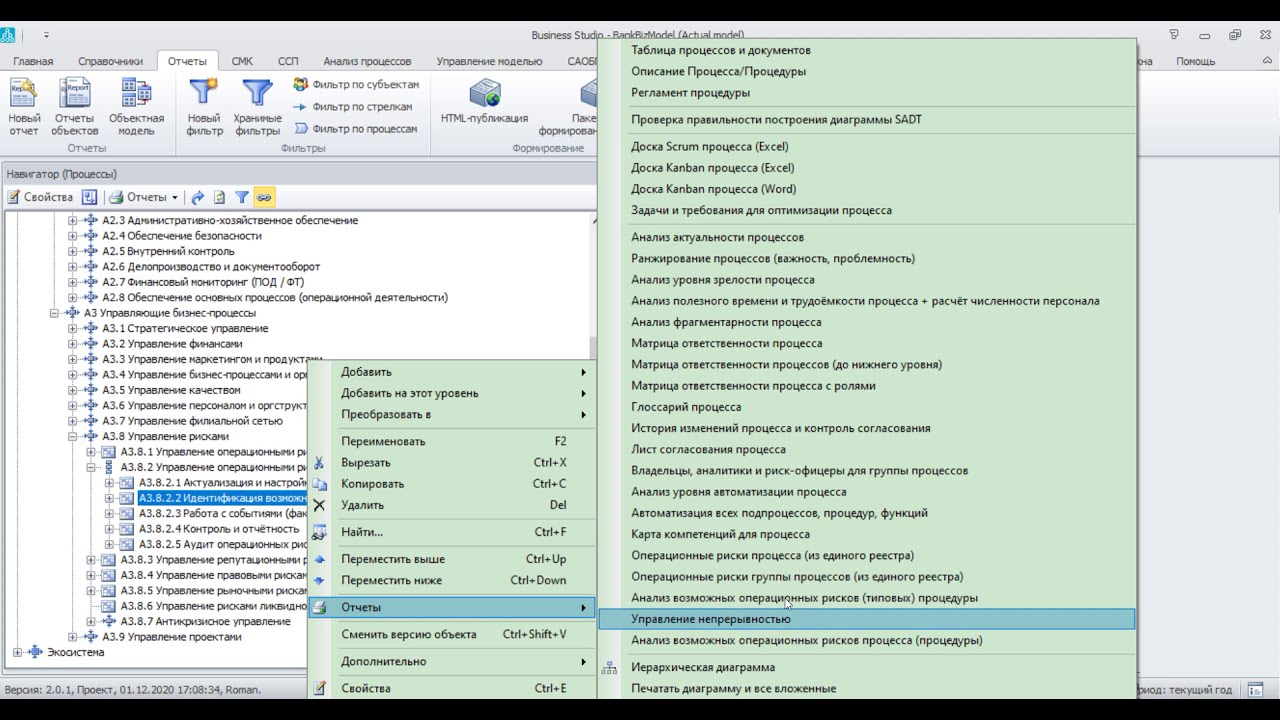
Task: Switch to Анализ процессов tab
Action: point(367,61)
